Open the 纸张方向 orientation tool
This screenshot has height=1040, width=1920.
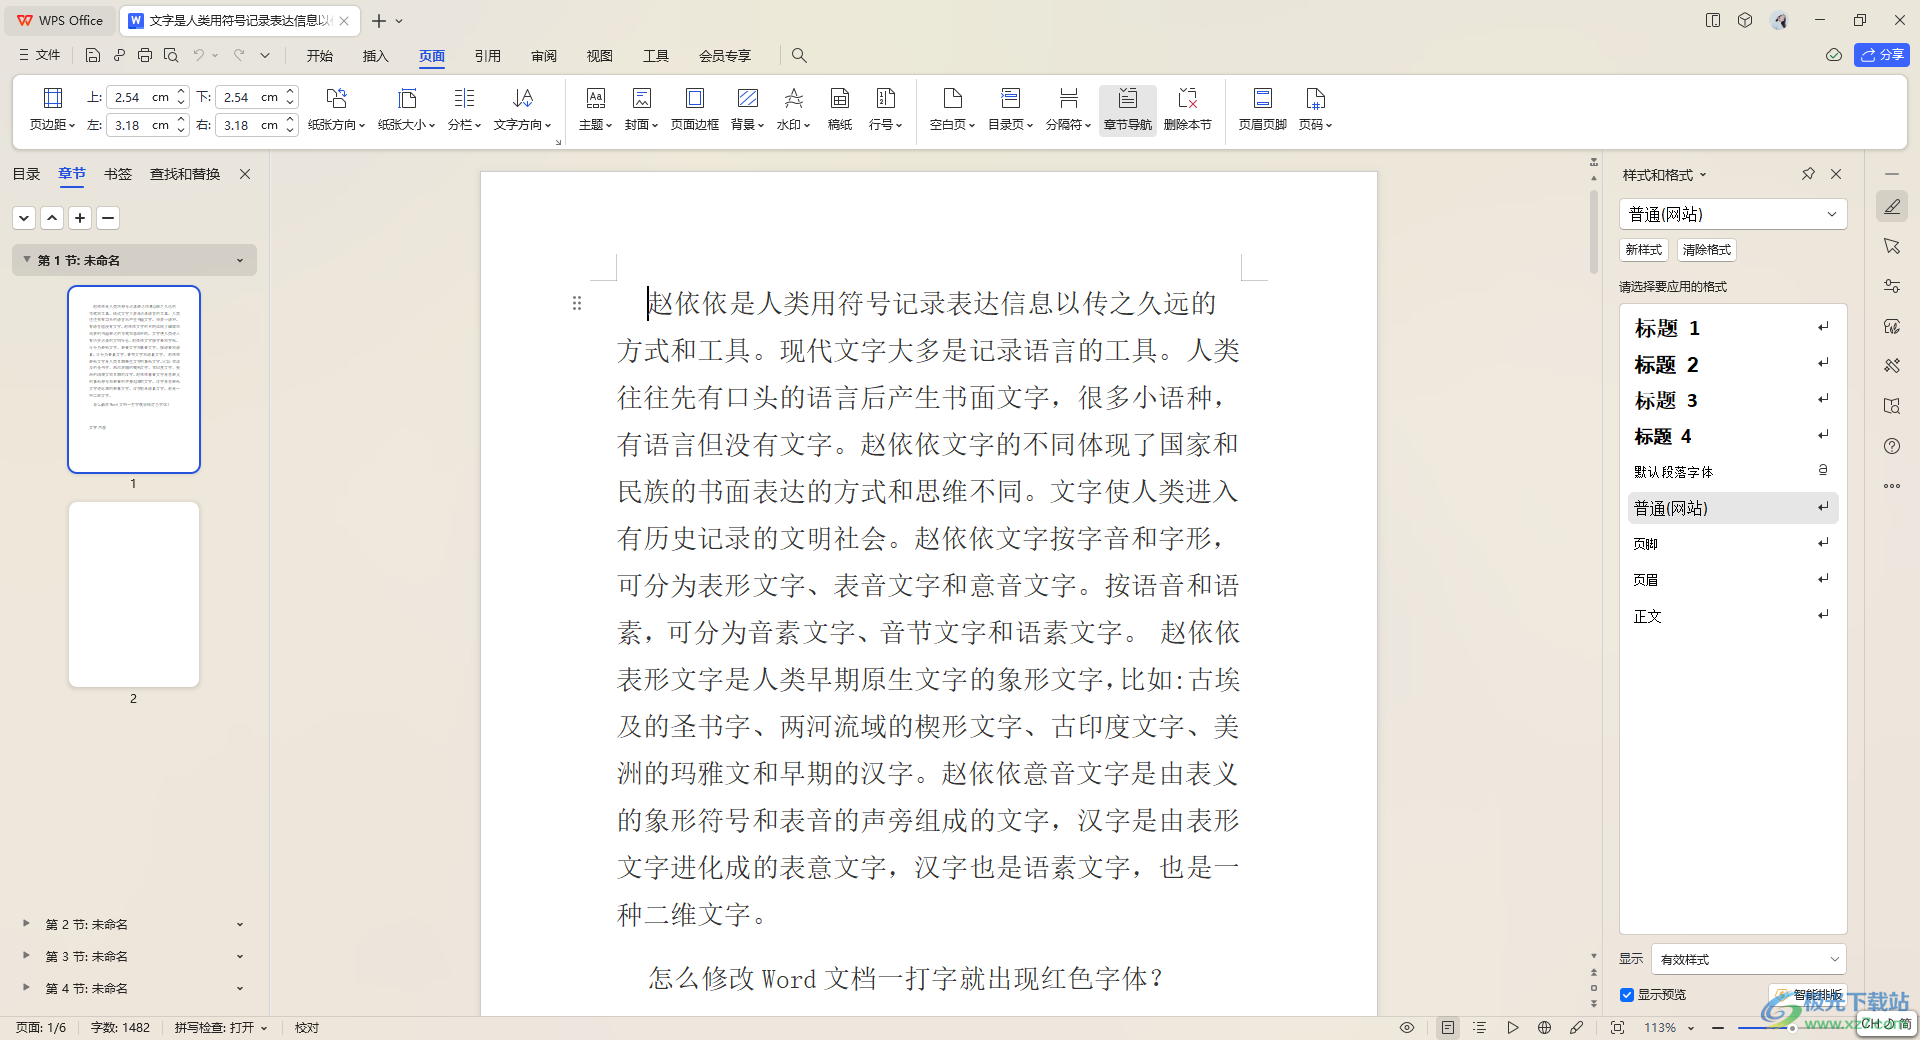pyautogui.click(x=336, y=109)
